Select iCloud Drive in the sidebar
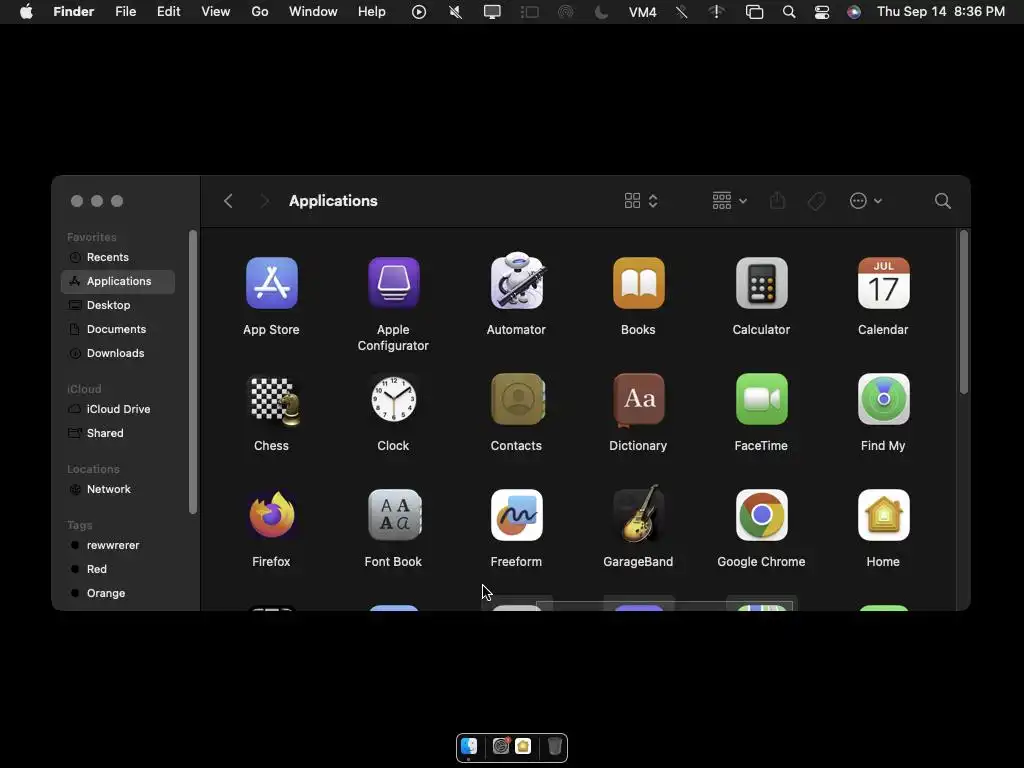1024x768 pixels. 118,409
